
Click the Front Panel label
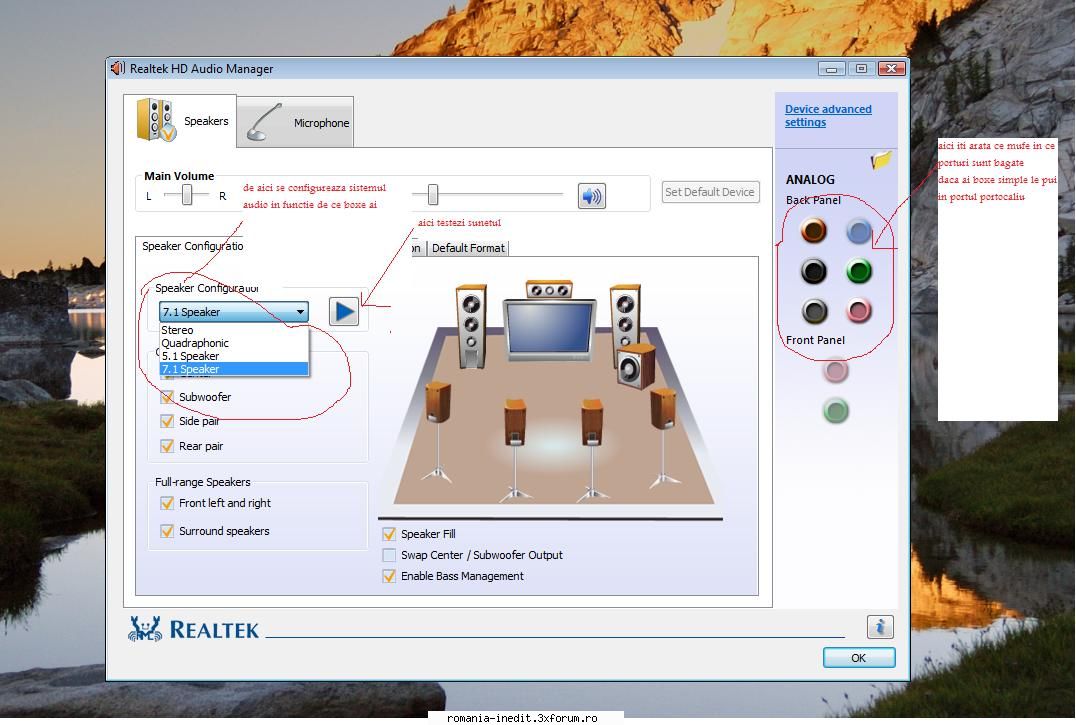[x=815, y=340]
